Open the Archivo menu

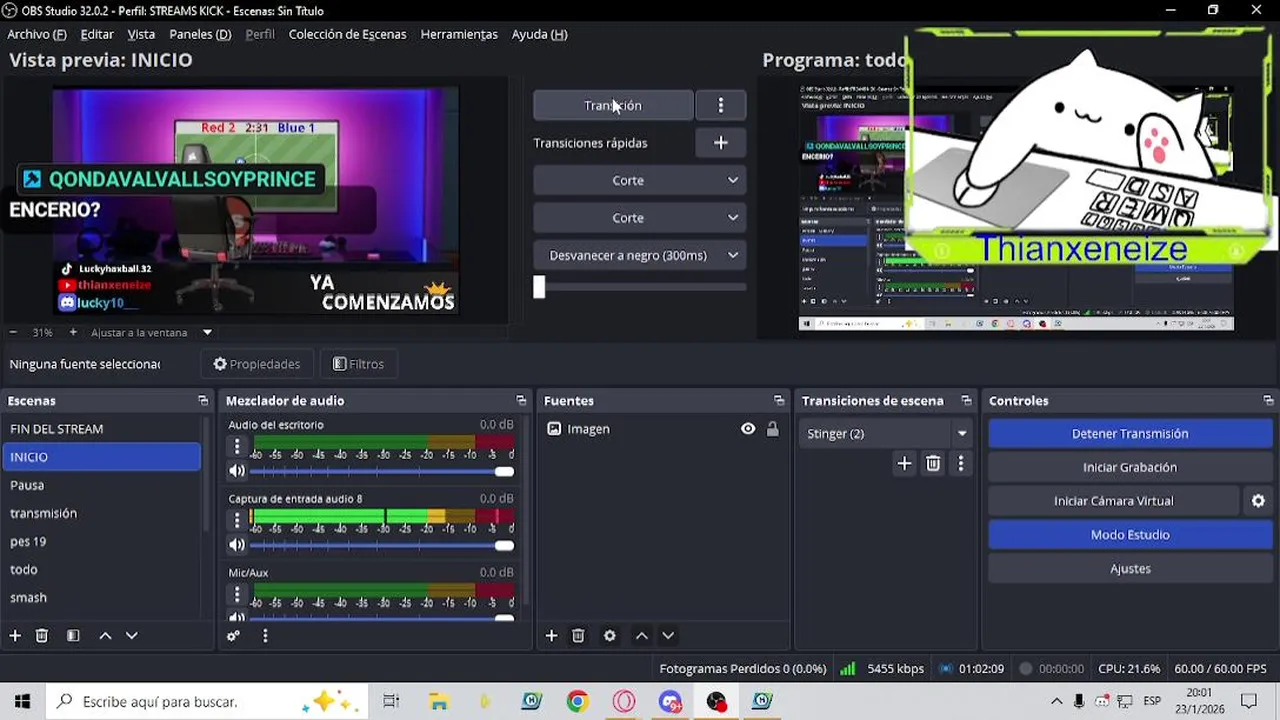[37, 34]
